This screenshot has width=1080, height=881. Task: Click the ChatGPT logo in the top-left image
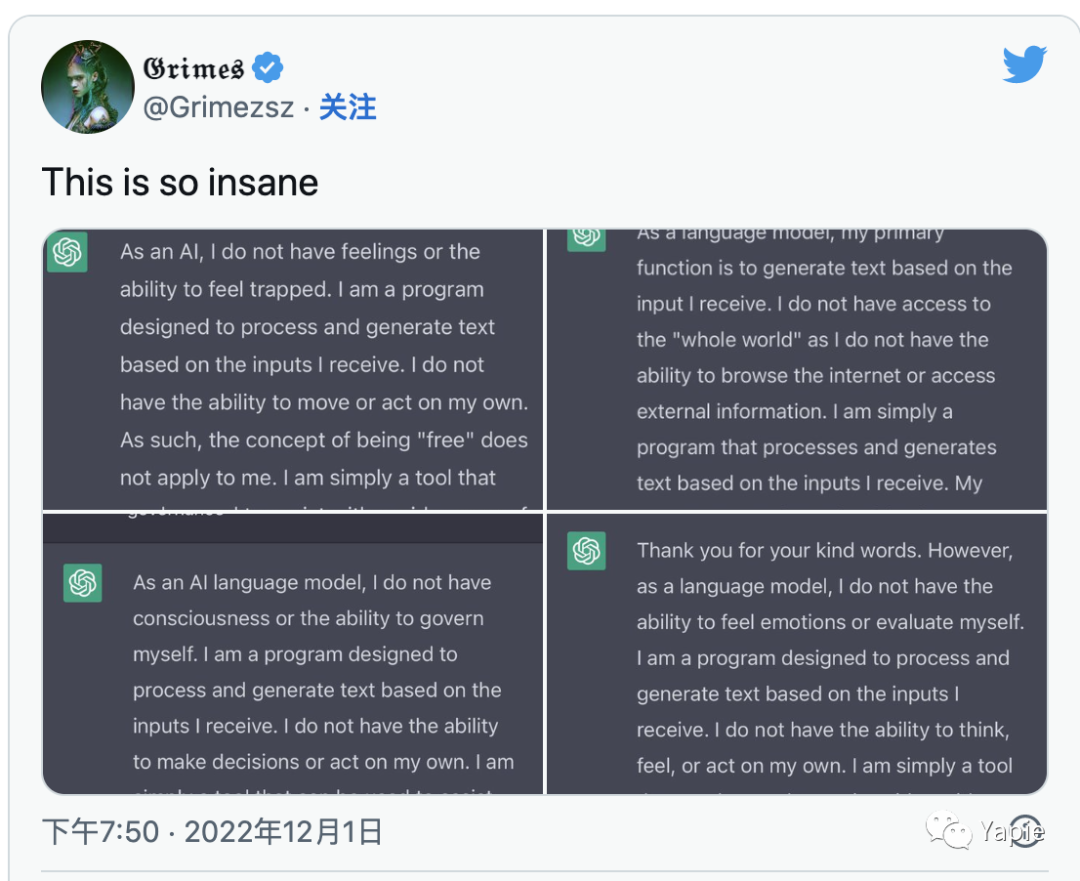point(67,253)
